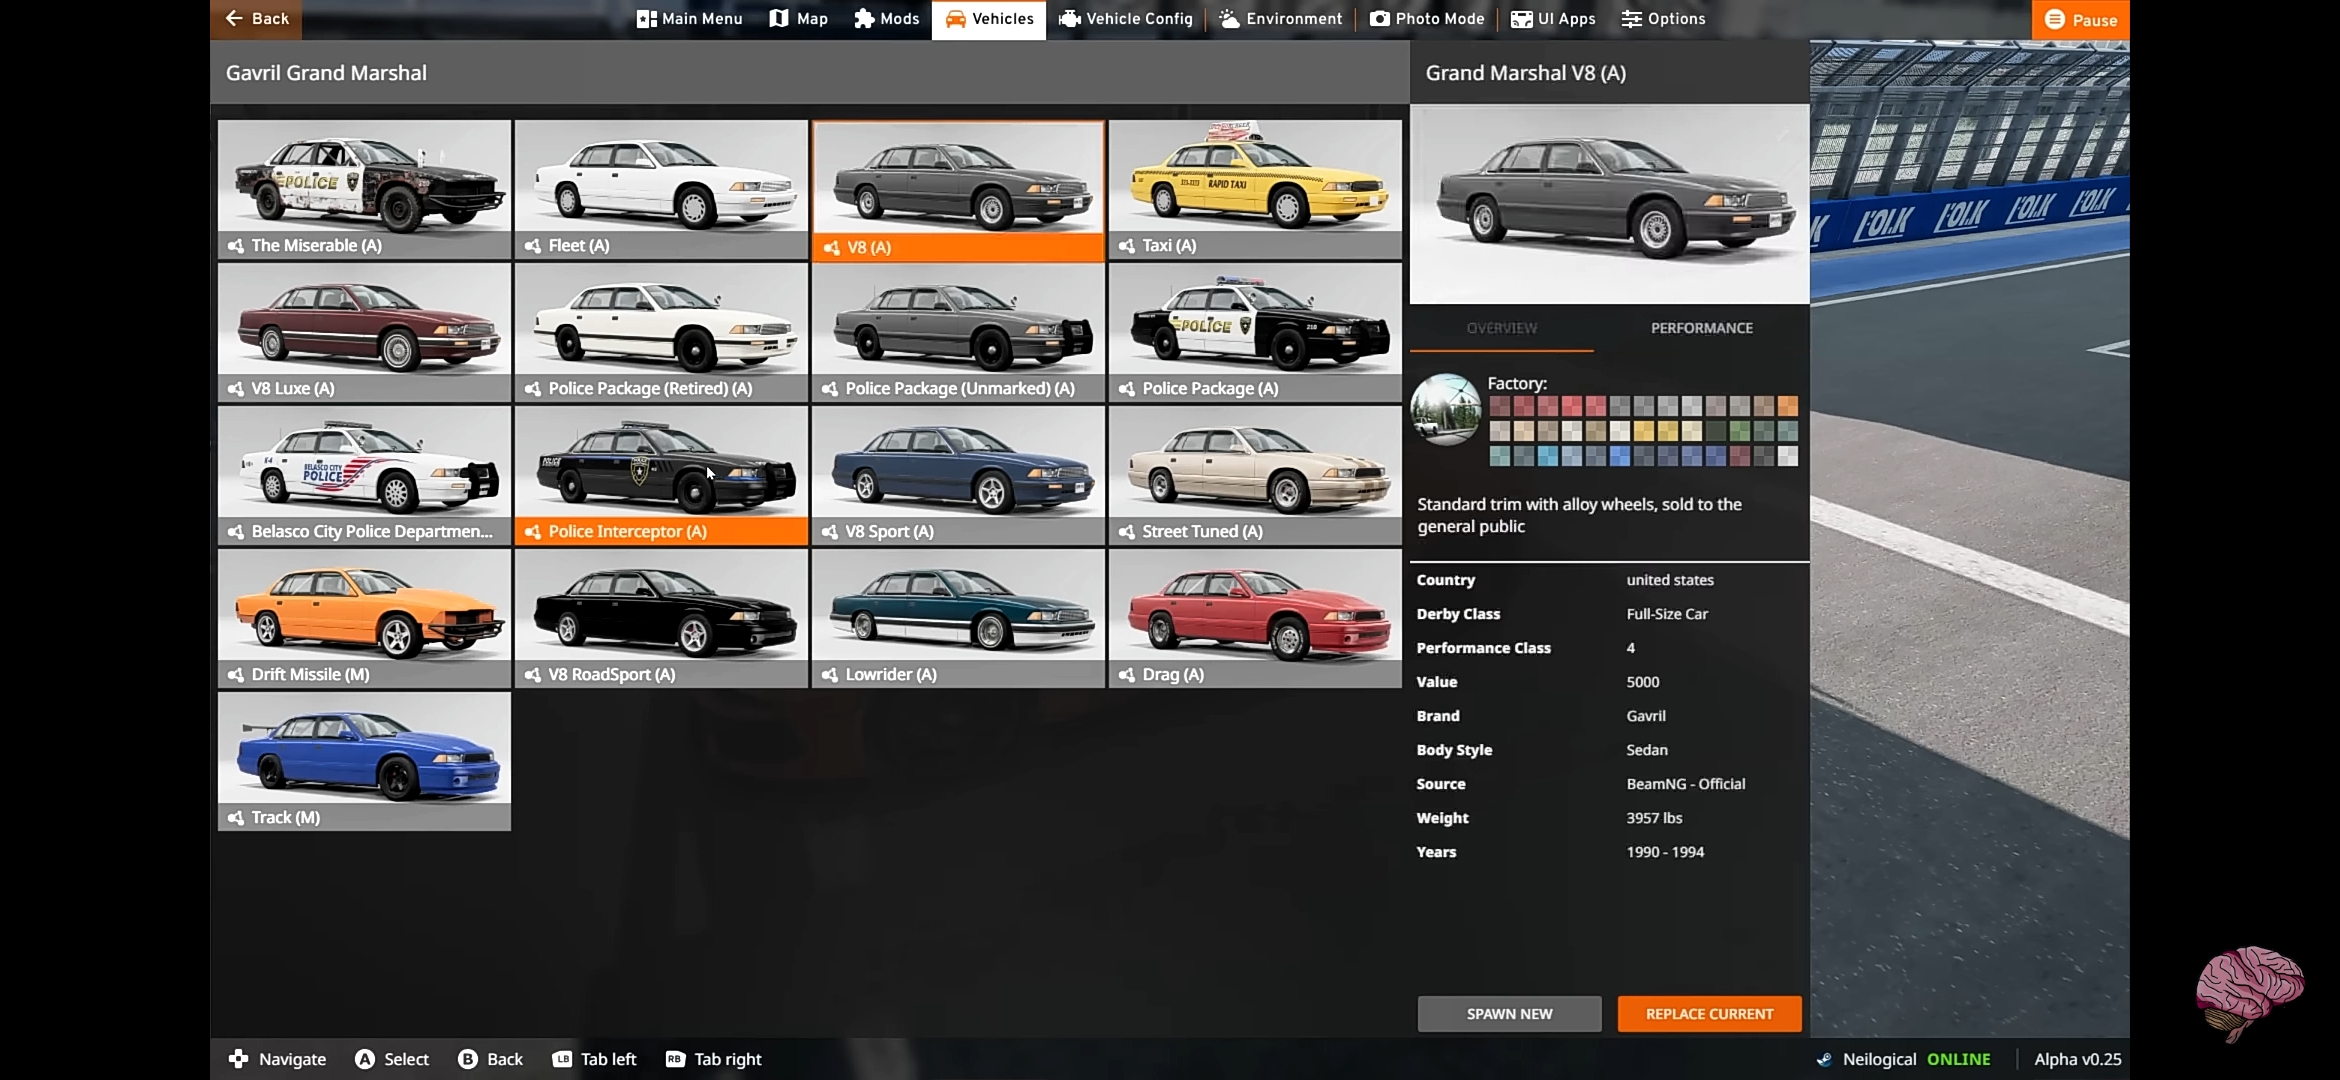Screen dimensions: 2340x1080
Task: Enter Photo Mode via camera icon
Action: pos(1380,19)
